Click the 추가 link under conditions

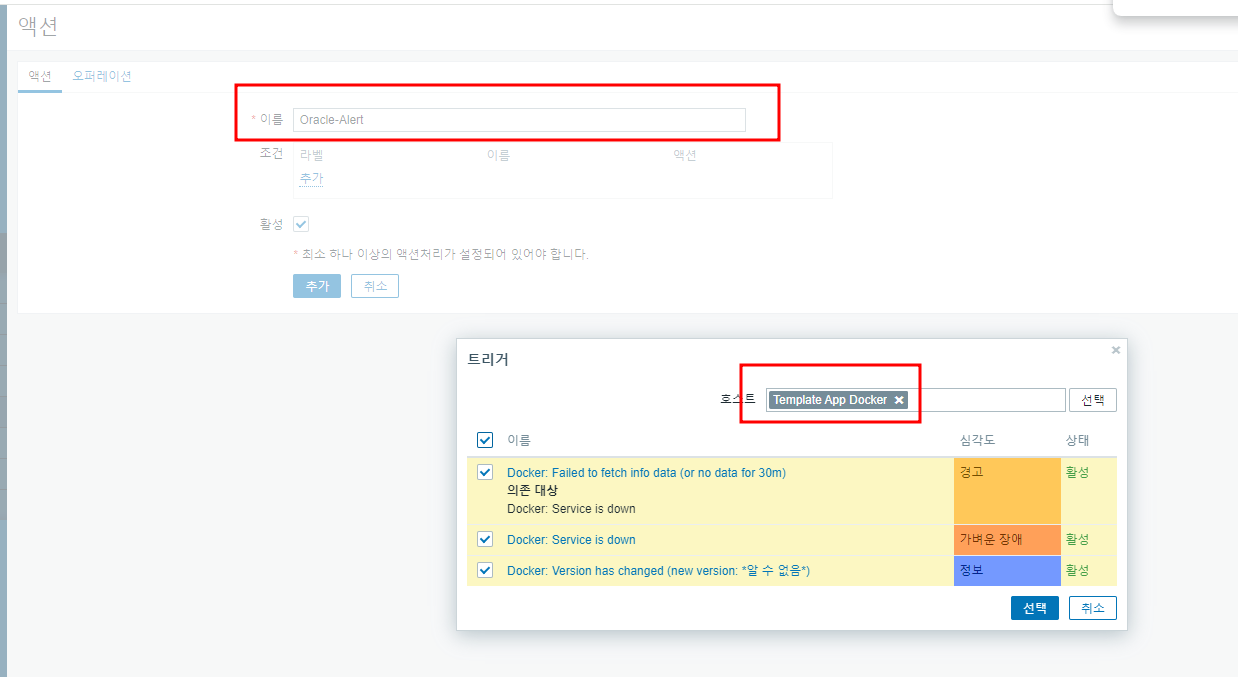(311, 178)
